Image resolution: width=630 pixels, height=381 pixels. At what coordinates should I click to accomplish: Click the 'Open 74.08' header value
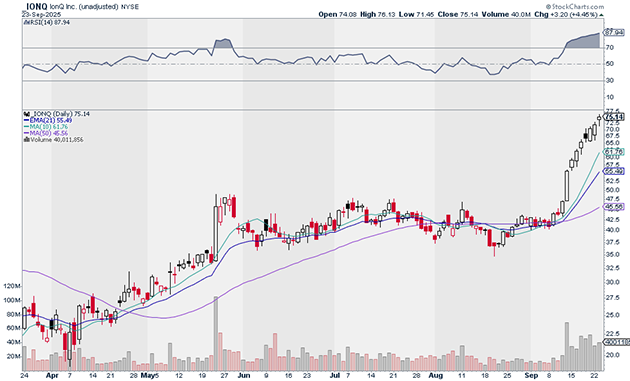tap(338, 14)
